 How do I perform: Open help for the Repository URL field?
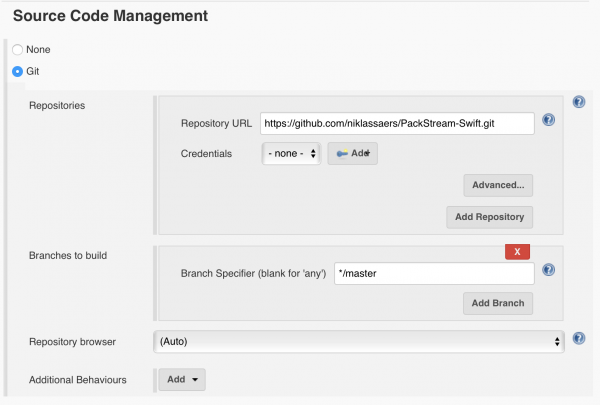click(x=548, y=122)
